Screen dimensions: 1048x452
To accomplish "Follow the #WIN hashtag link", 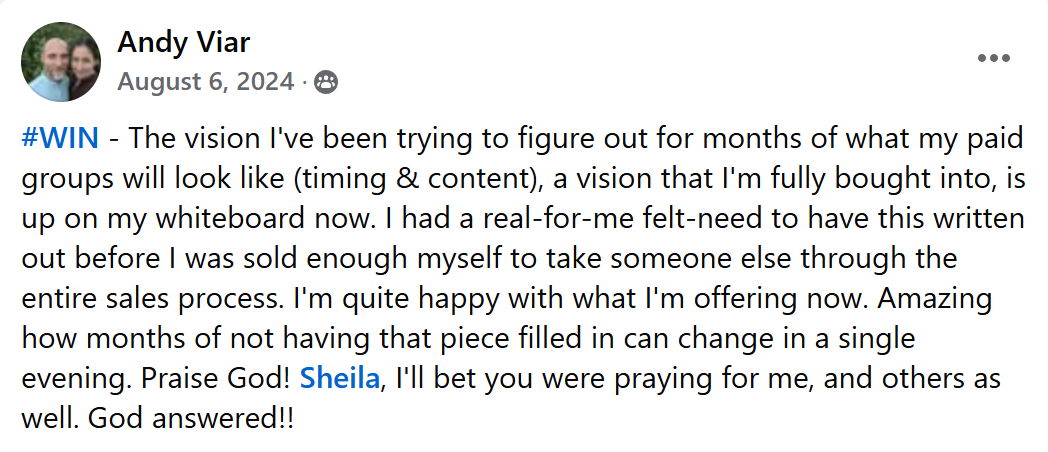I will point(61,138).
